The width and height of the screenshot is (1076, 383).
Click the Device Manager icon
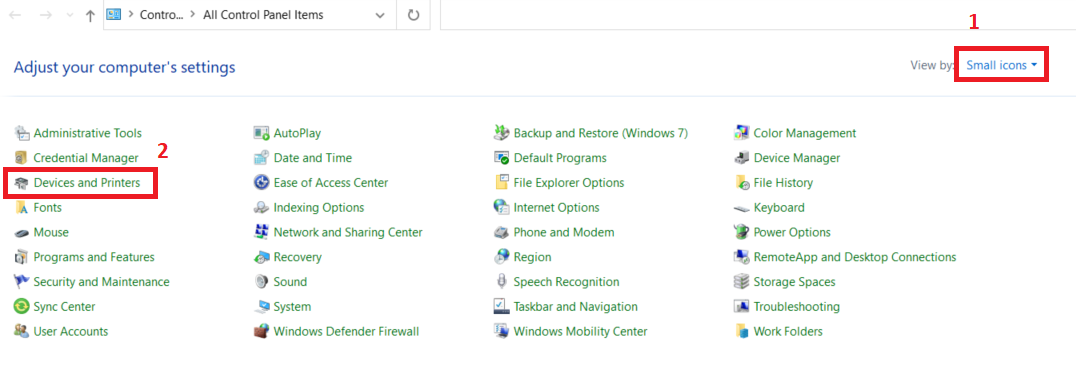coord(742,158)
